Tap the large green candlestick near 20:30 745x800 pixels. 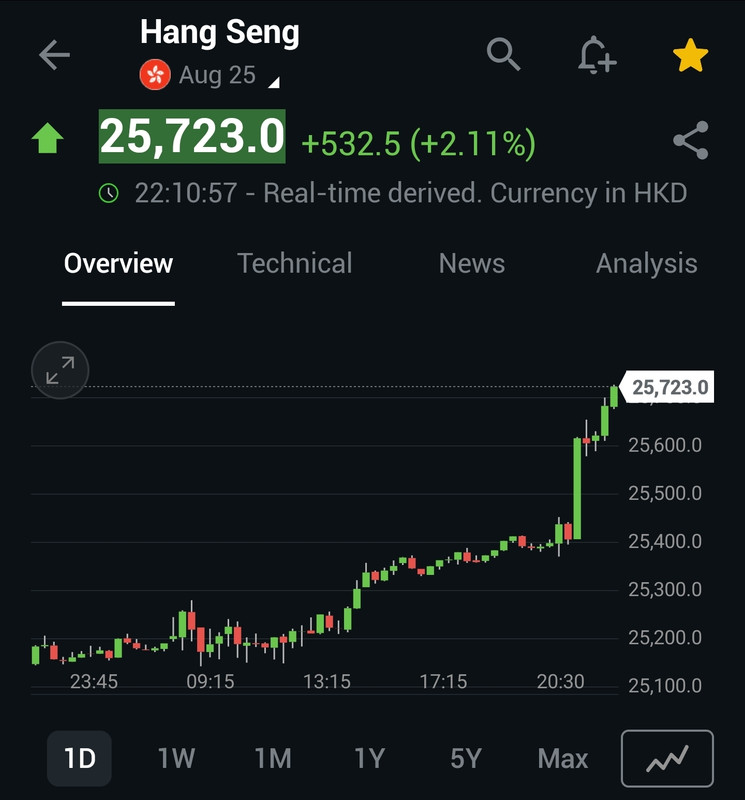tap(577, 488)
